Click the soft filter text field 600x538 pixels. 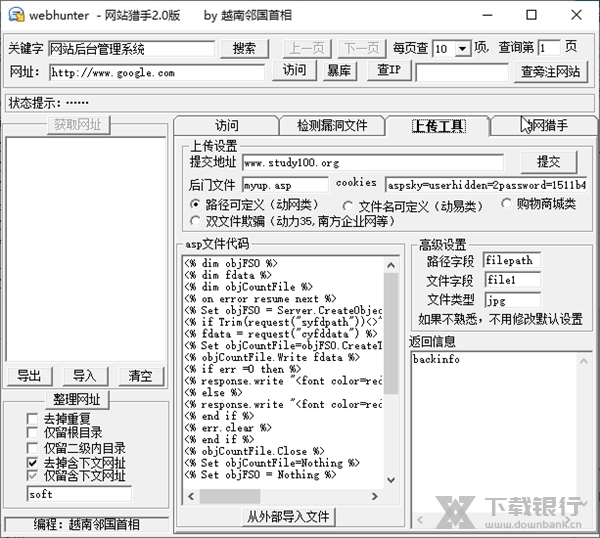79,494
